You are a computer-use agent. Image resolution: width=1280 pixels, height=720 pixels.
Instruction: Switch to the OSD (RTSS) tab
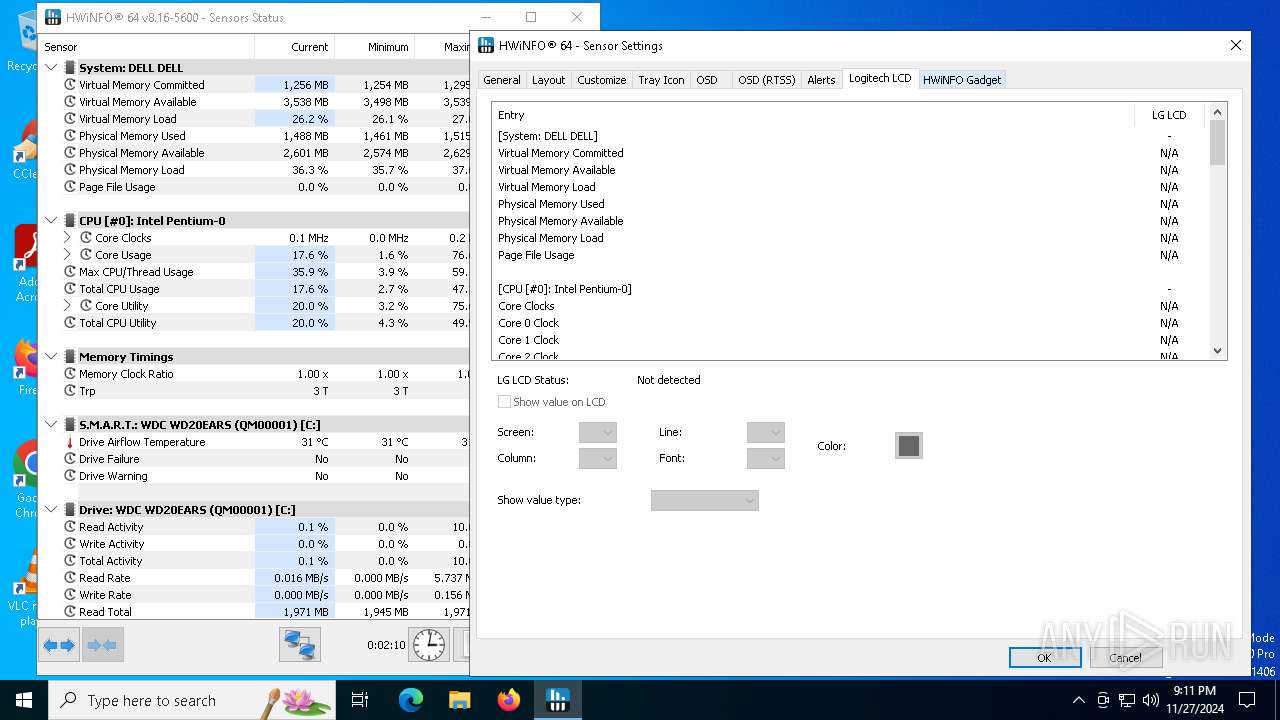point(766,80)
